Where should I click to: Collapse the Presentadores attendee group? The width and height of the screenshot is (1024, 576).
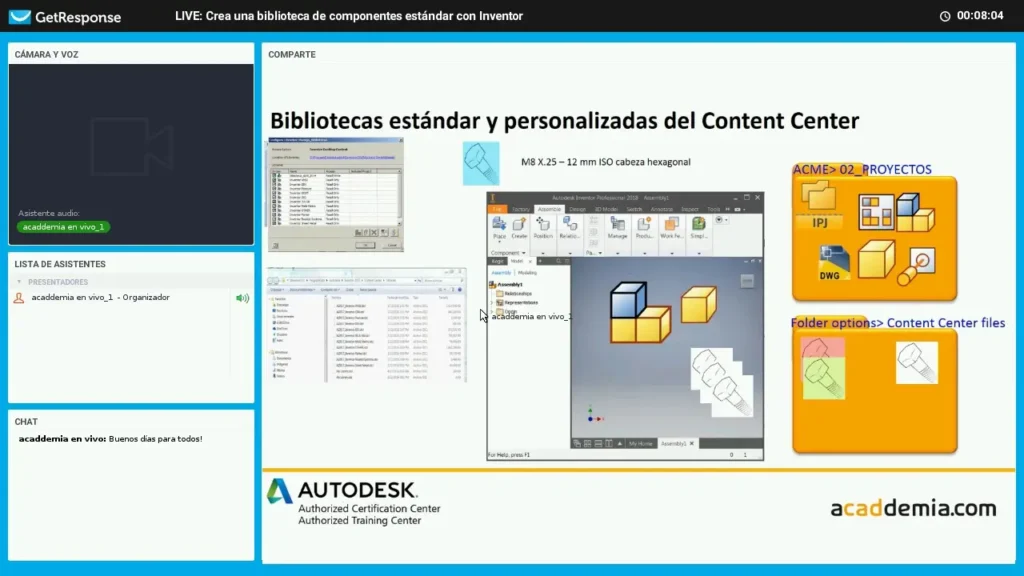click(17, 282)
